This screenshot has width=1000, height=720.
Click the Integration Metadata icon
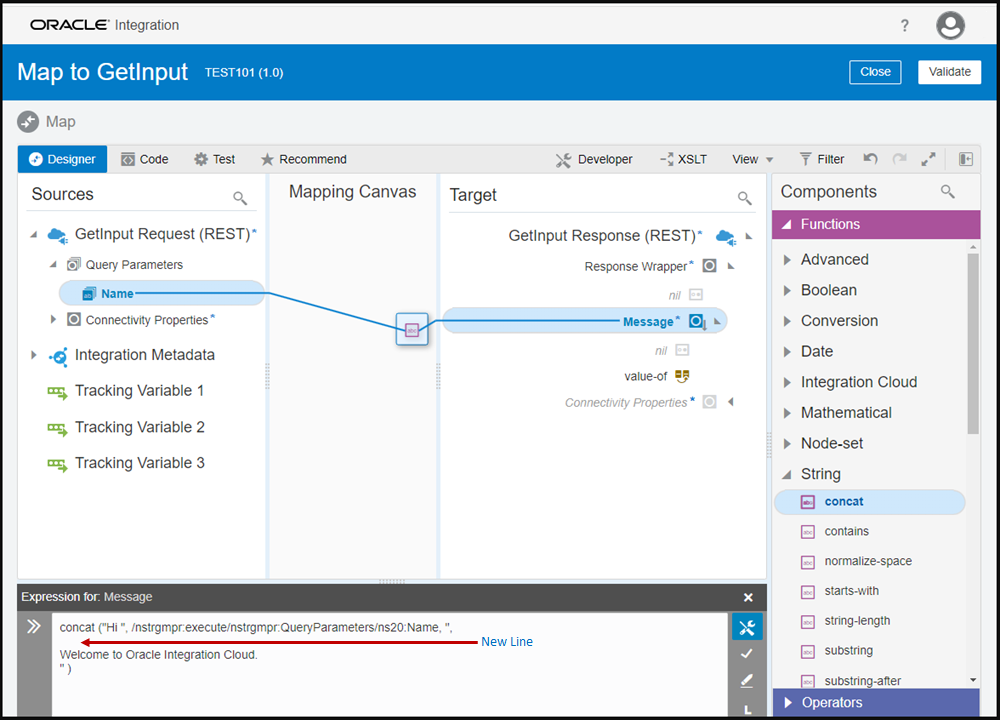pyautogui.click(x=58, y=356)
